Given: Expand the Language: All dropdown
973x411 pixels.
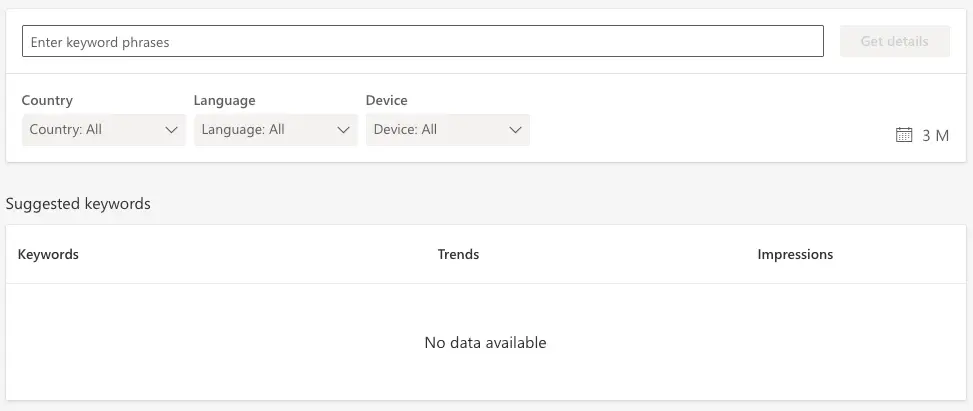Looking at the screenshot, I should point(276,130).
